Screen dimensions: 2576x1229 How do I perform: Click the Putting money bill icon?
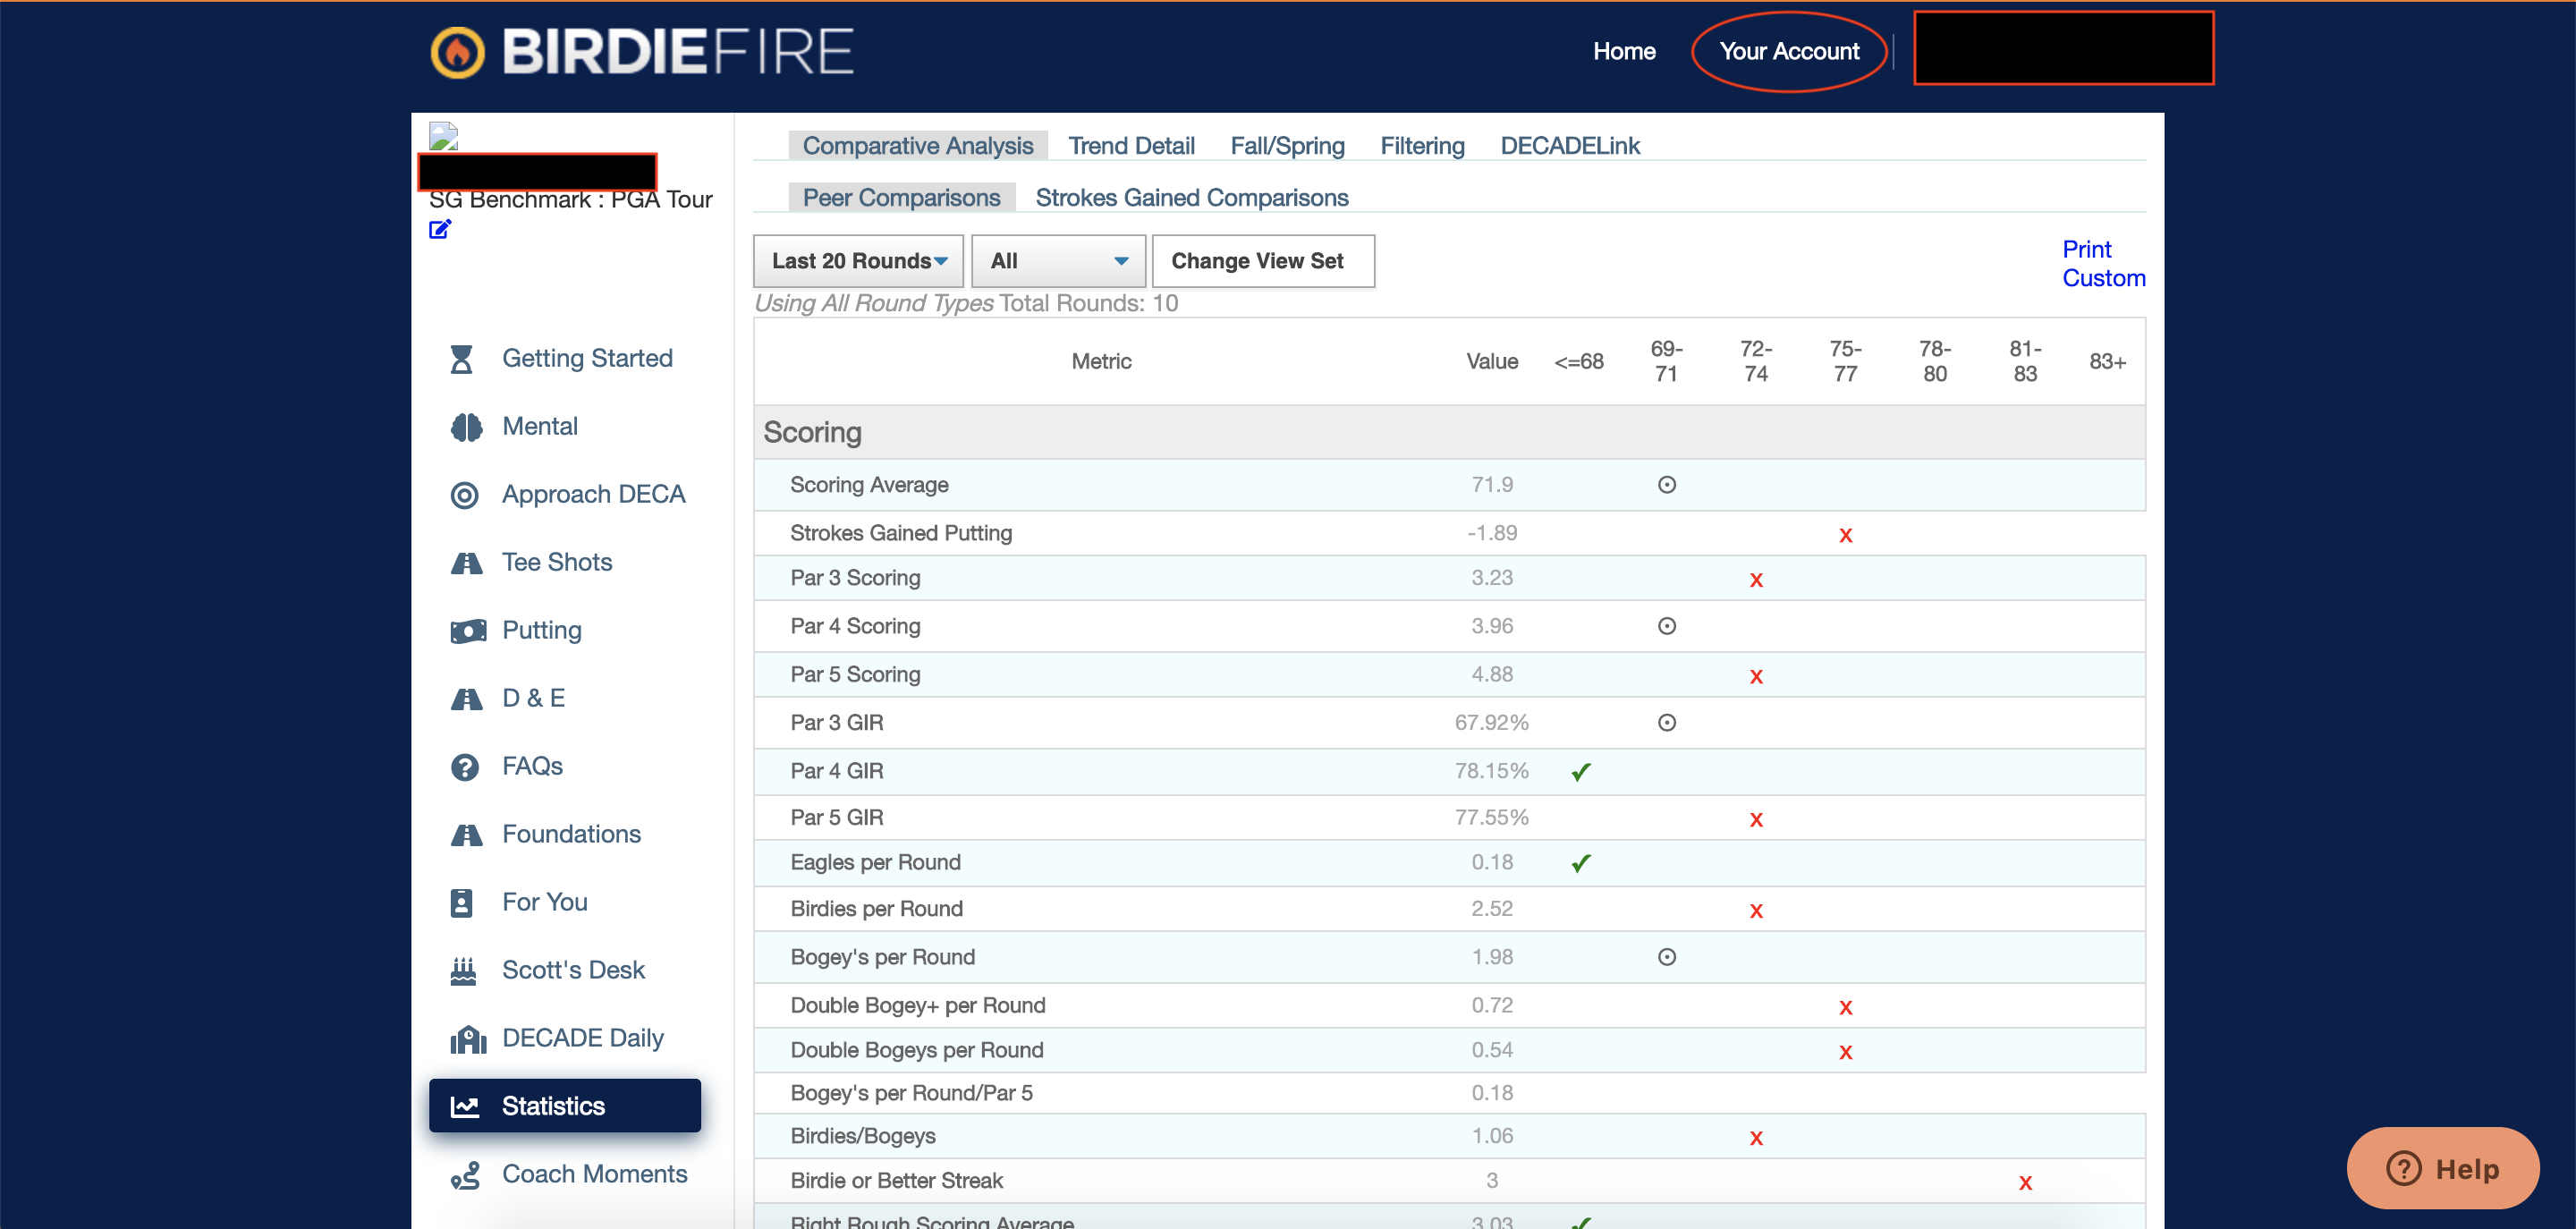(468, 631)
